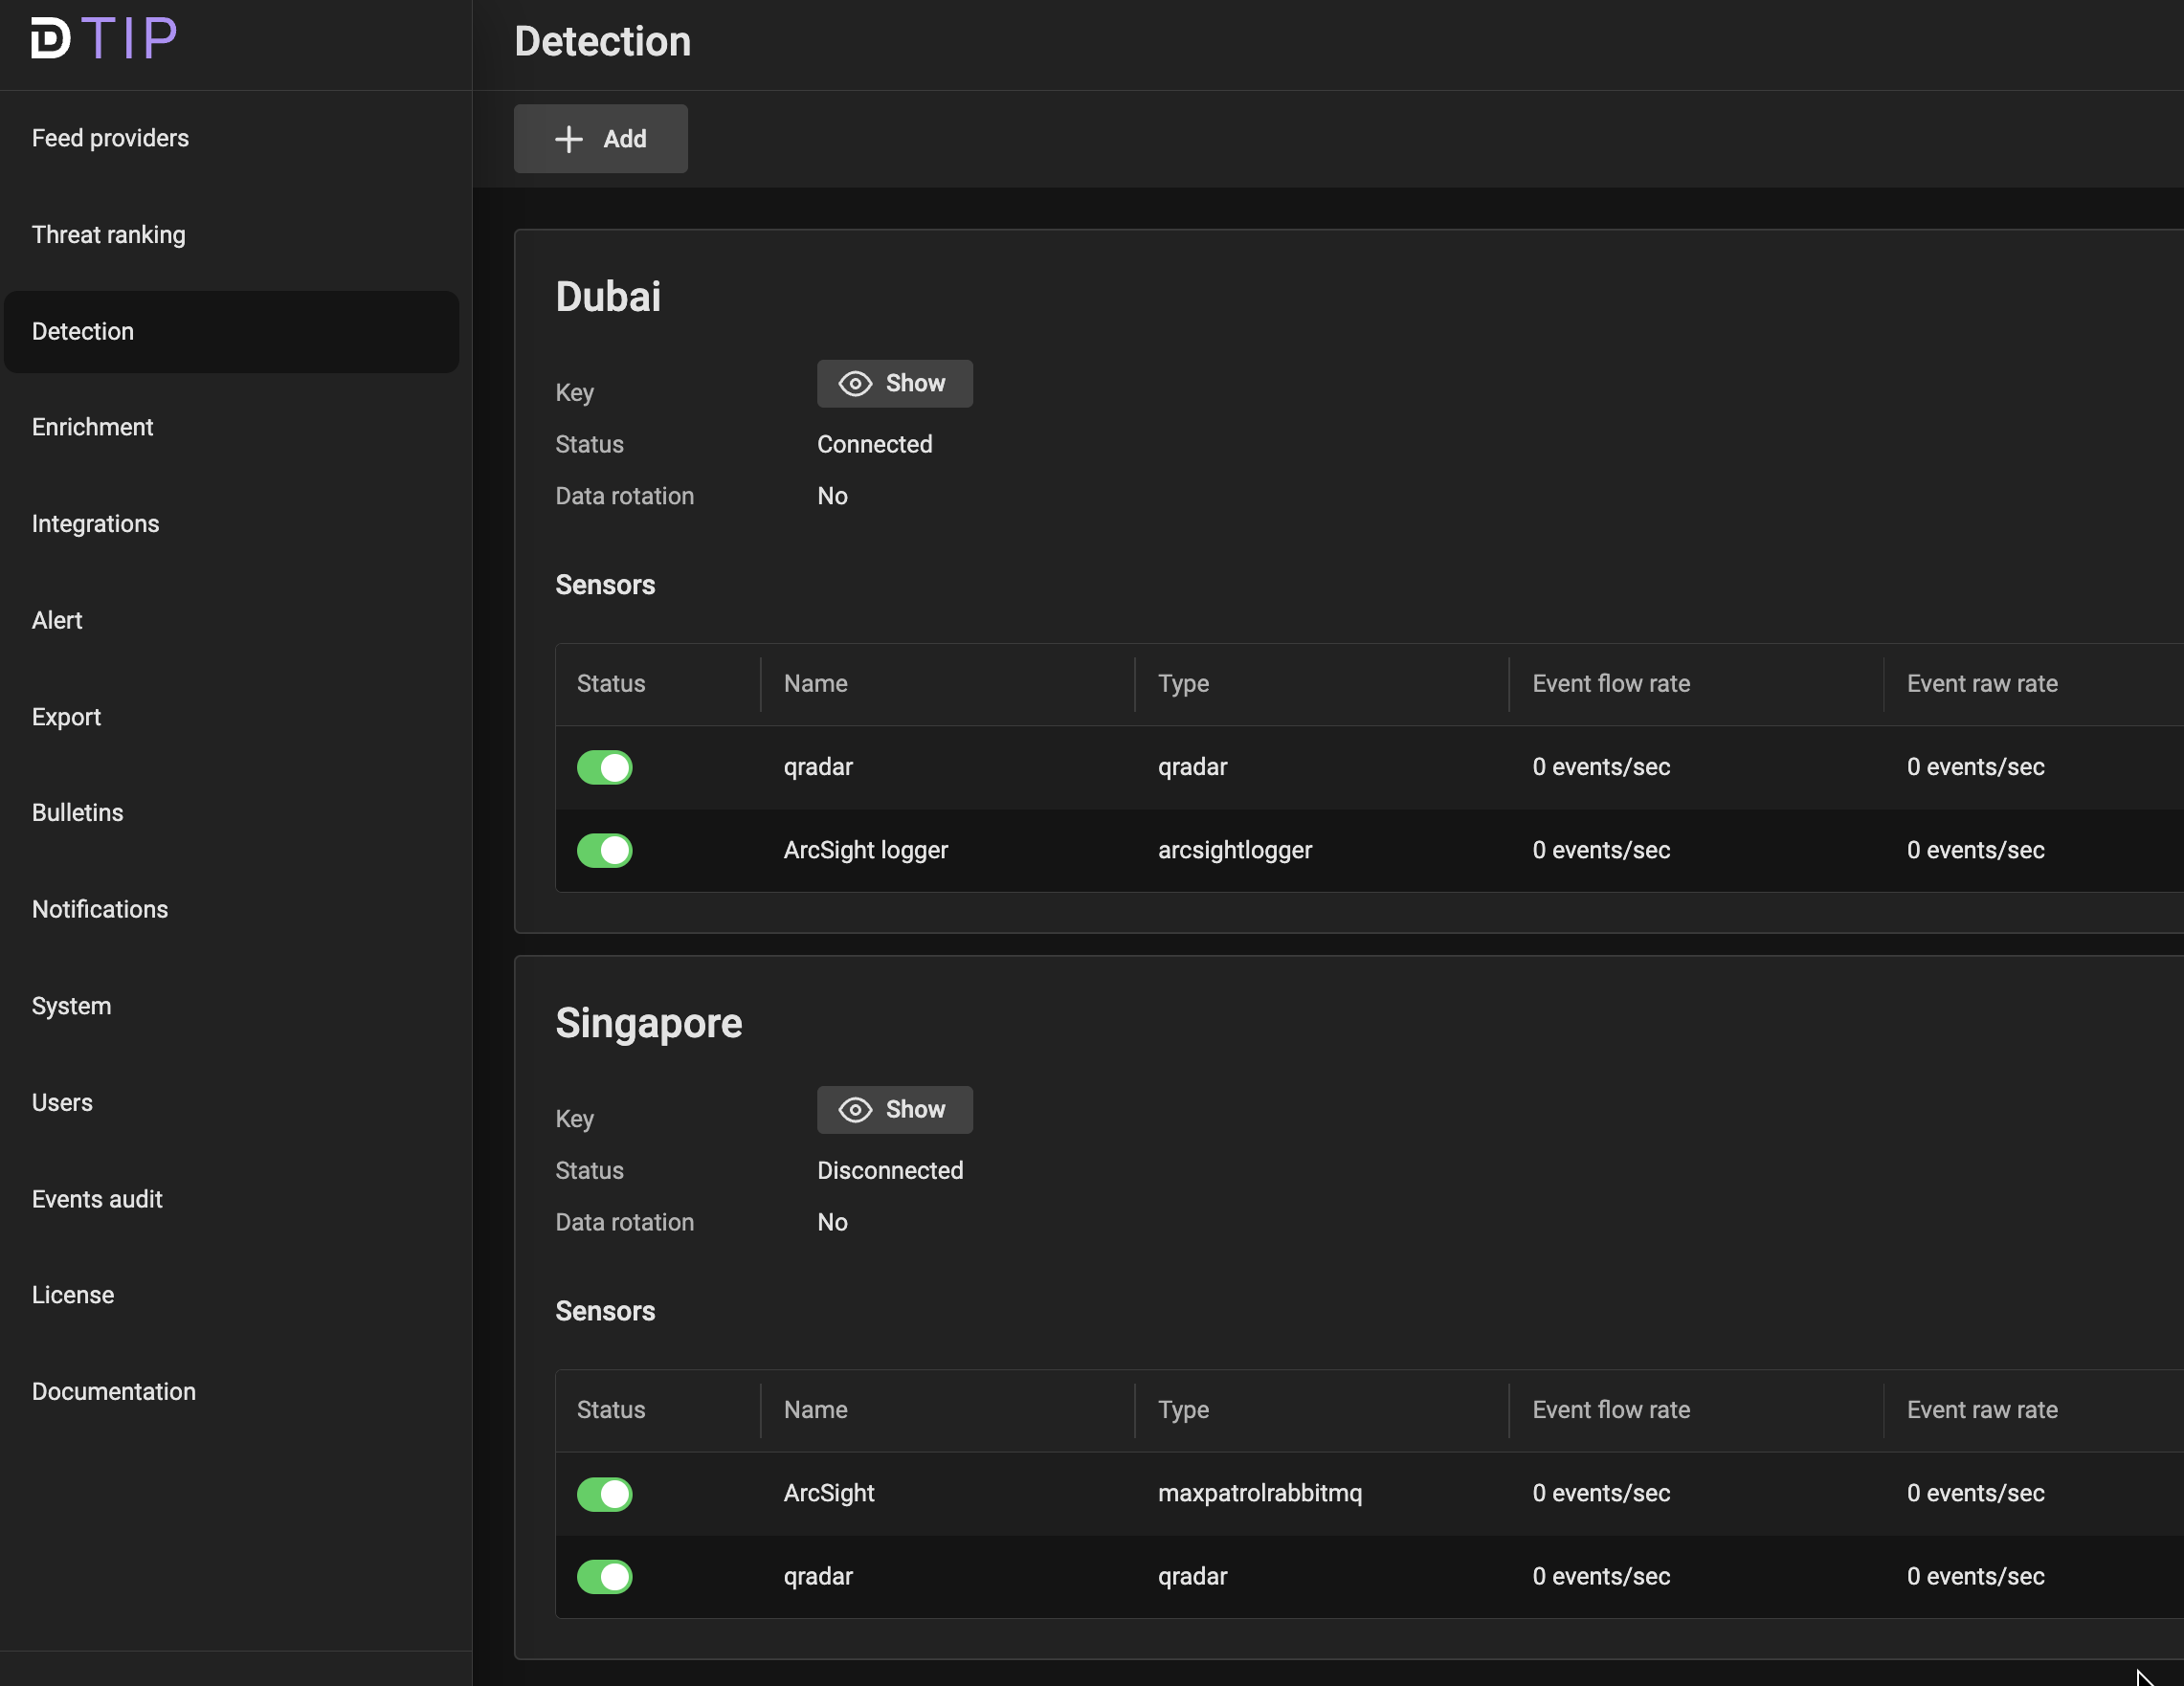
Task: Select Integrations in the sidebar
Action: tap(95, 524)
